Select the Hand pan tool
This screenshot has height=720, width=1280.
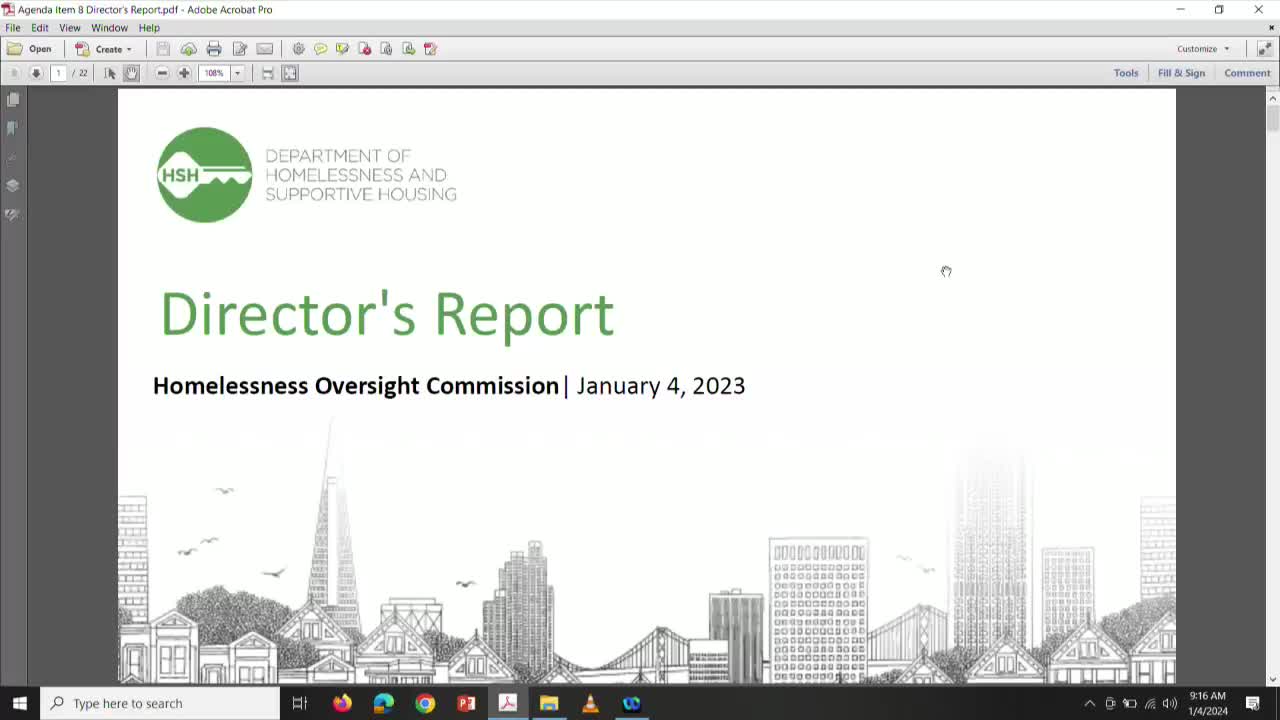point(131,73)
